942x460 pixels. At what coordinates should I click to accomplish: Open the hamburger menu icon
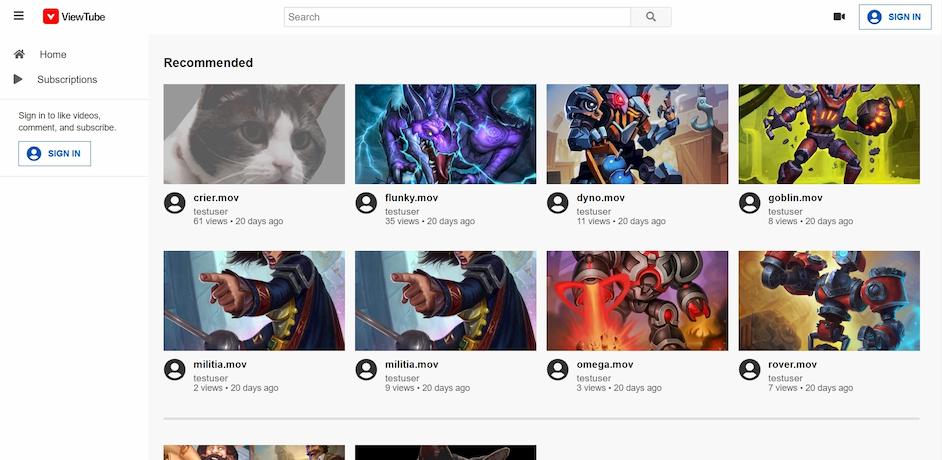[19, 16]
